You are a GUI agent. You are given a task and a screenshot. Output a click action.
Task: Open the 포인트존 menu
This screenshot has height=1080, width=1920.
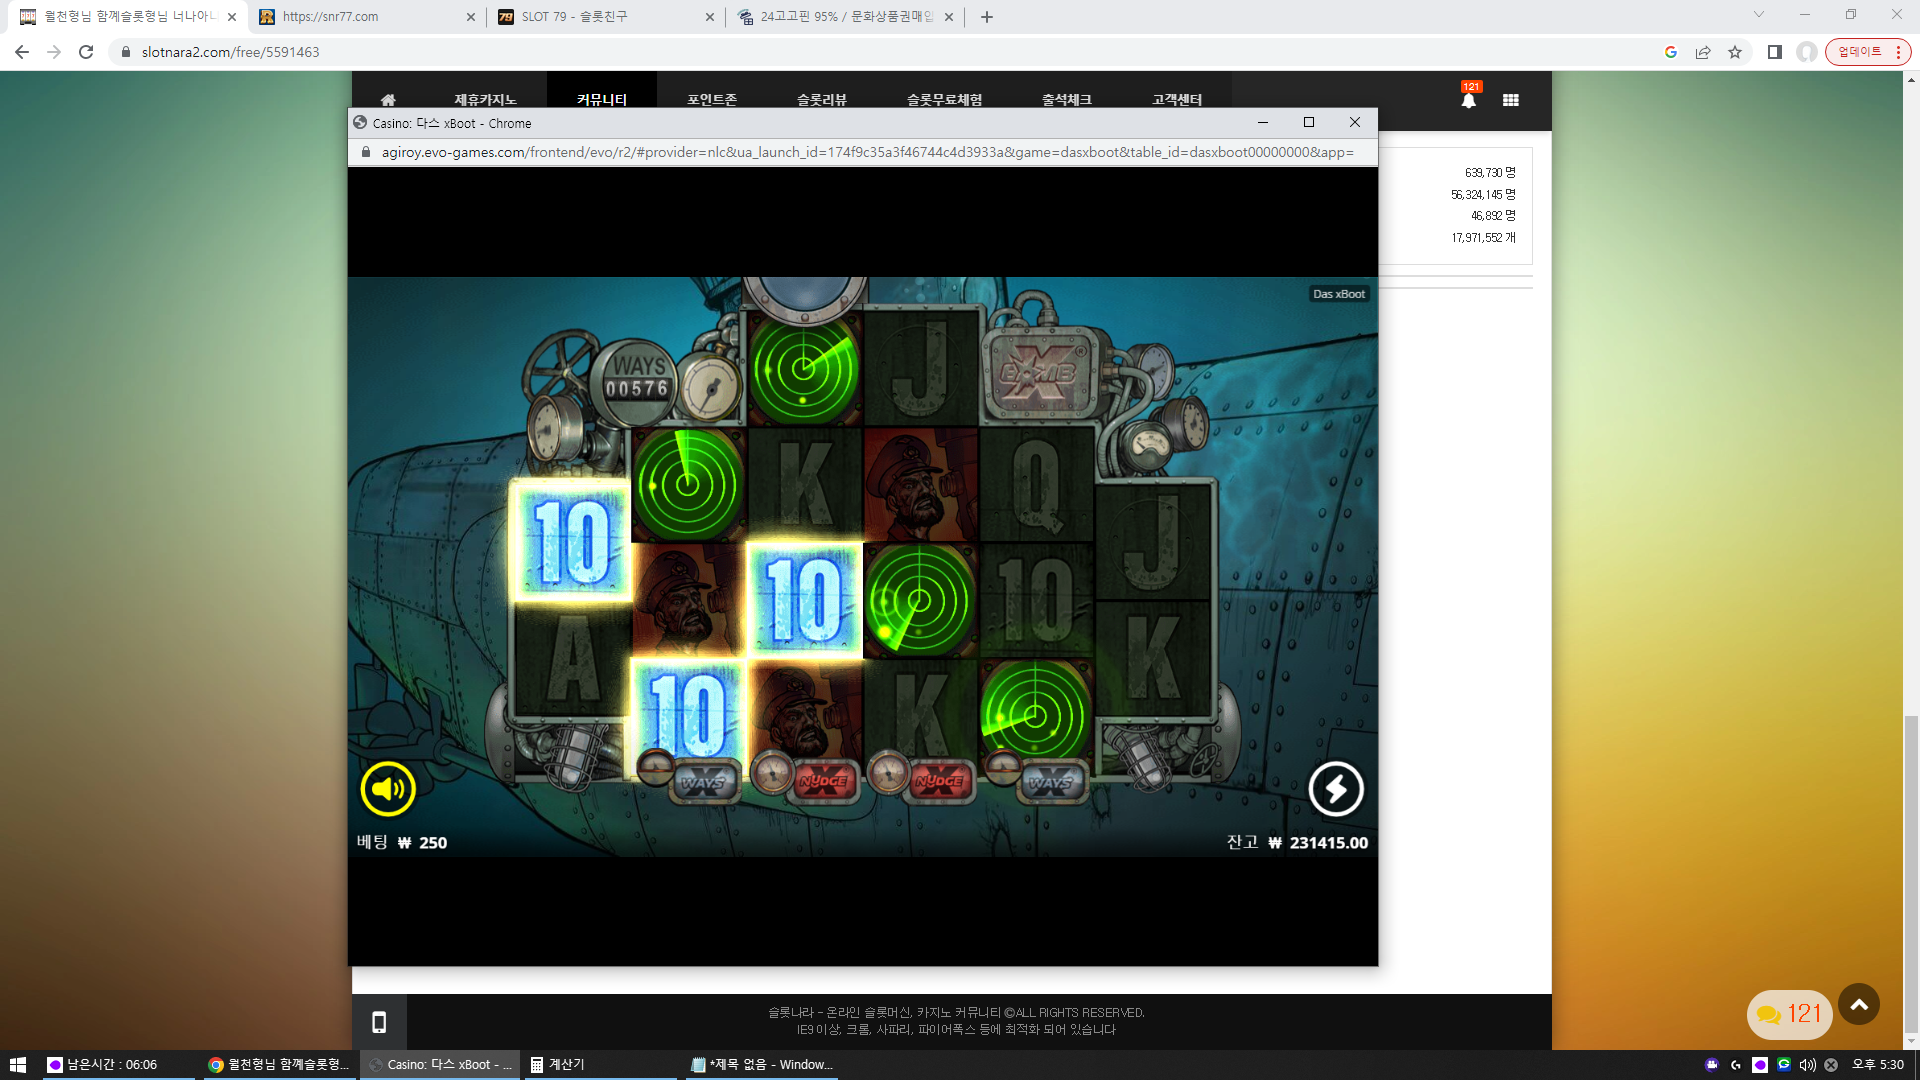[x=712, y=99]
